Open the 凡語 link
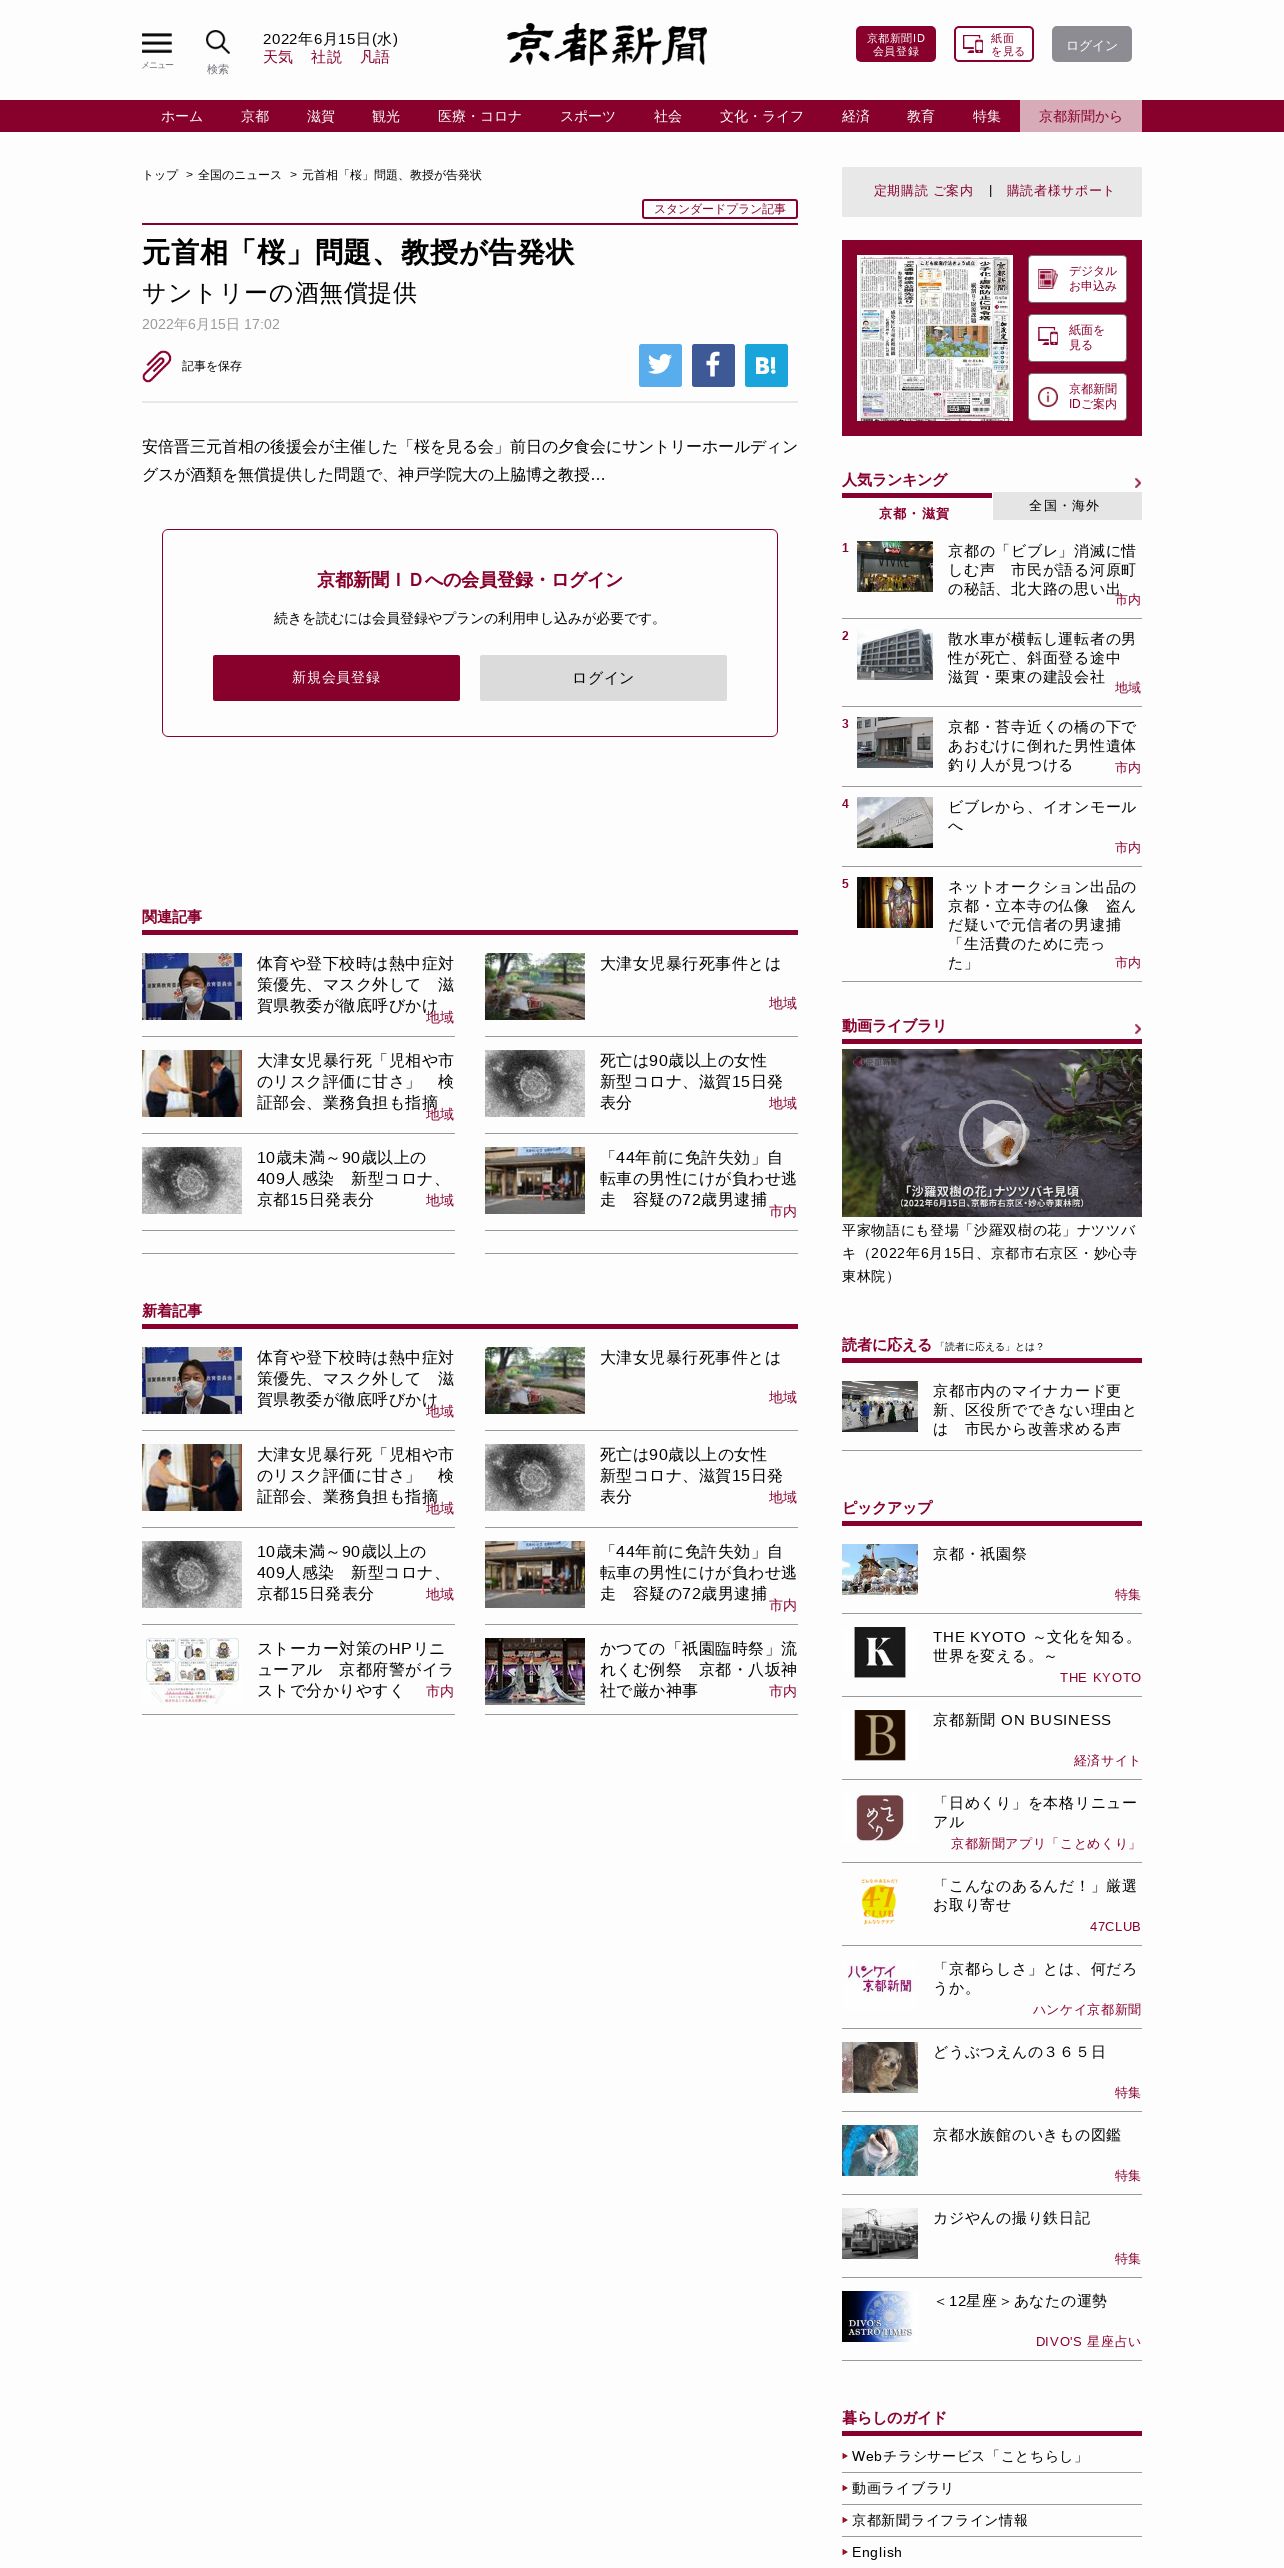This screenshot has height=2568, width=1284. [x=375, y=57]
